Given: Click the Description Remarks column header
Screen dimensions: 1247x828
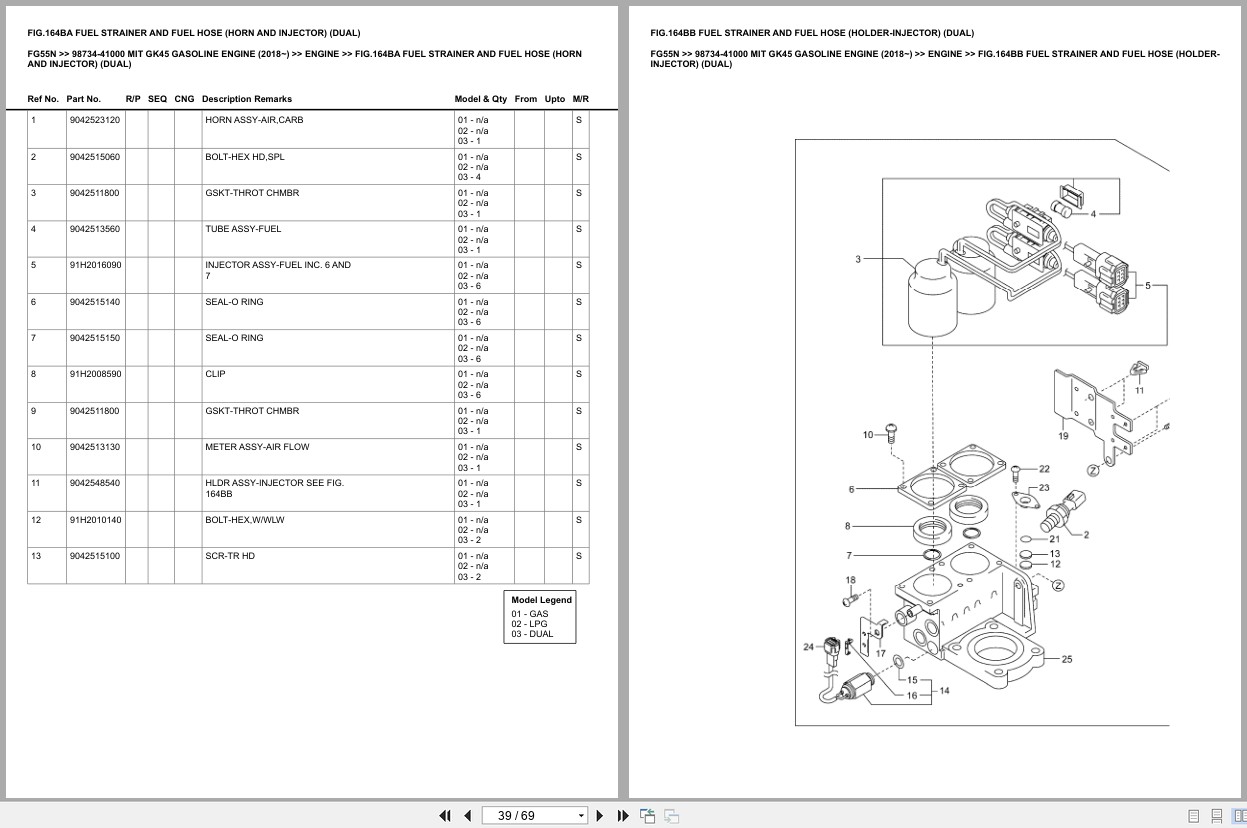Looking at the screenshot, I should tap(247, 99).
